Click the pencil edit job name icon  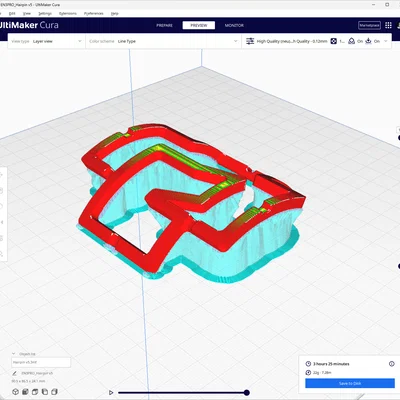click(14, 373)
